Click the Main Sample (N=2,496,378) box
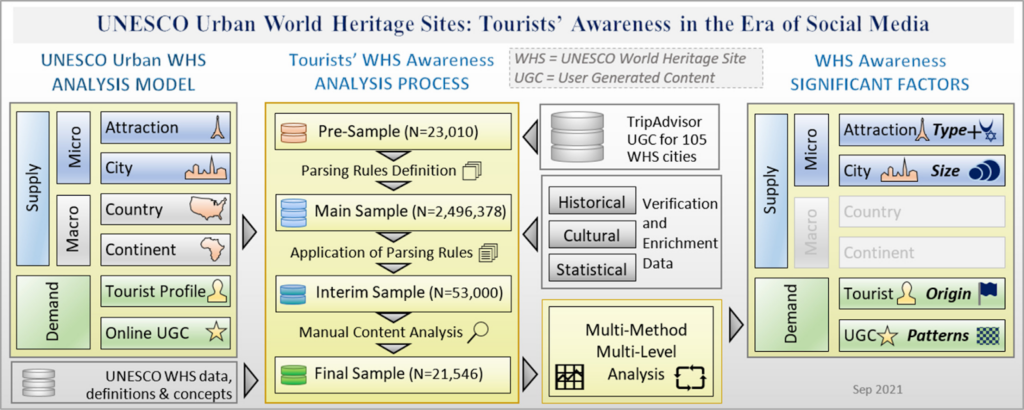 pyautogui.click(x=394, y=213)
